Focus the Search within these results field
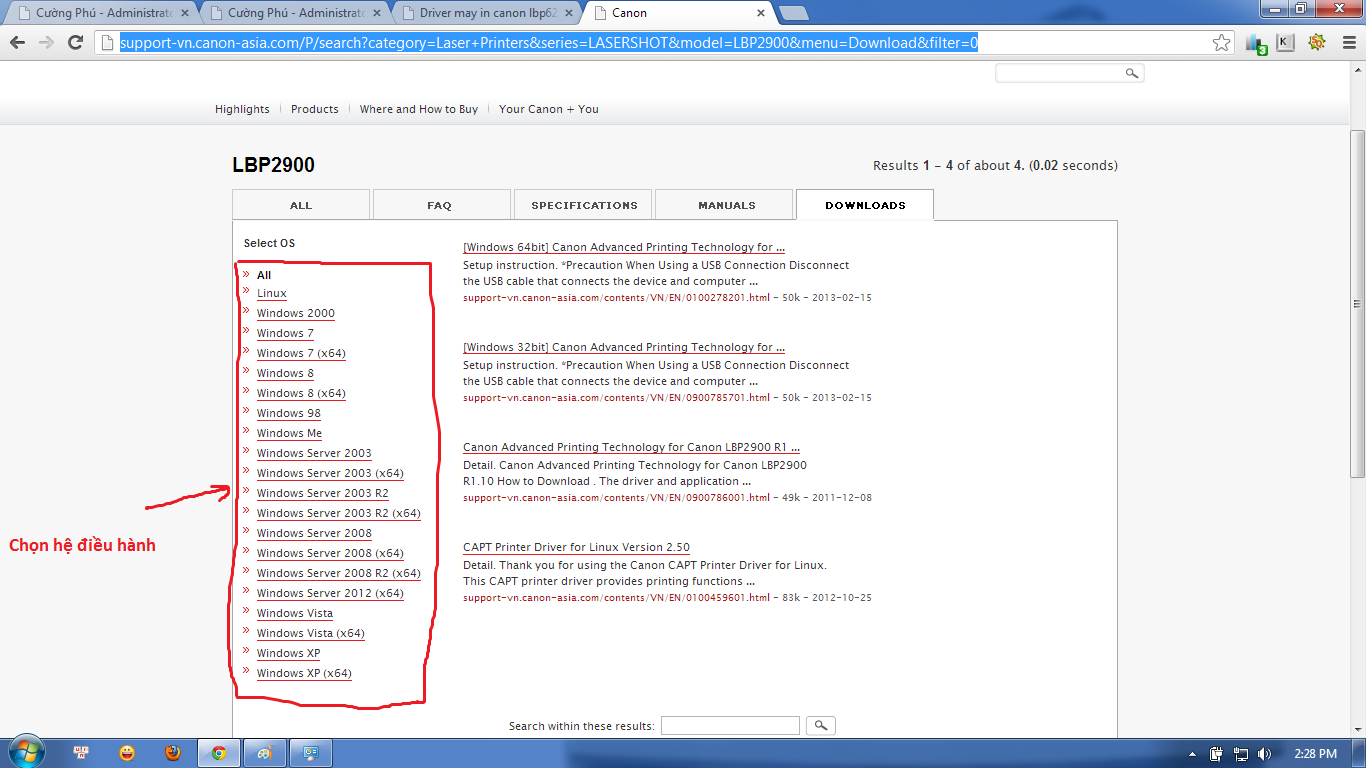The height and width of the screenshot is (768, 1366). click(x=730, y=726)
